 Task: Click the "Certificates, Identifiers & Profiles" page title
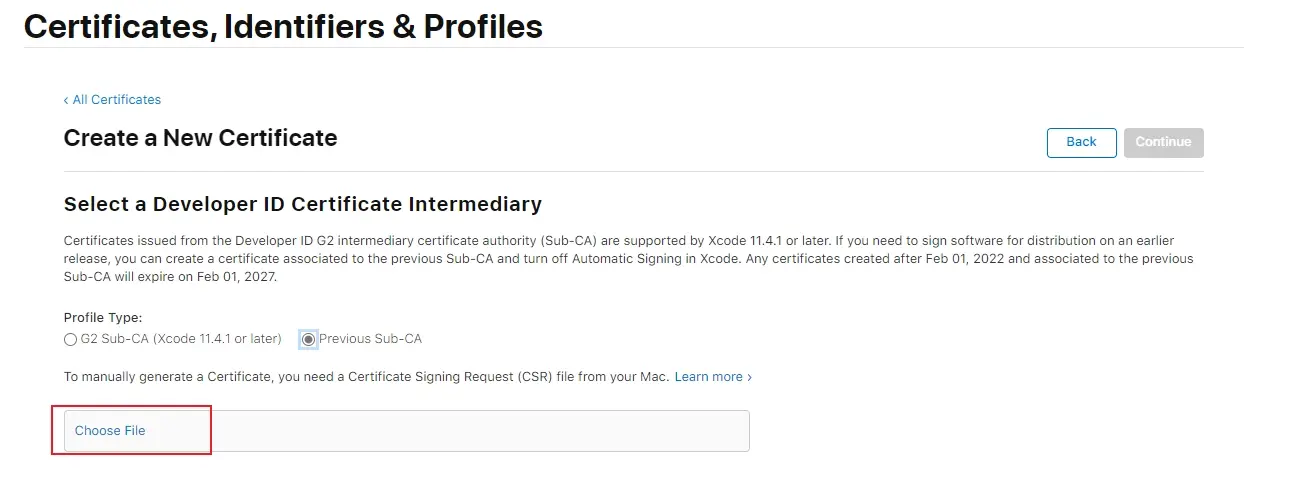(283, 26)
